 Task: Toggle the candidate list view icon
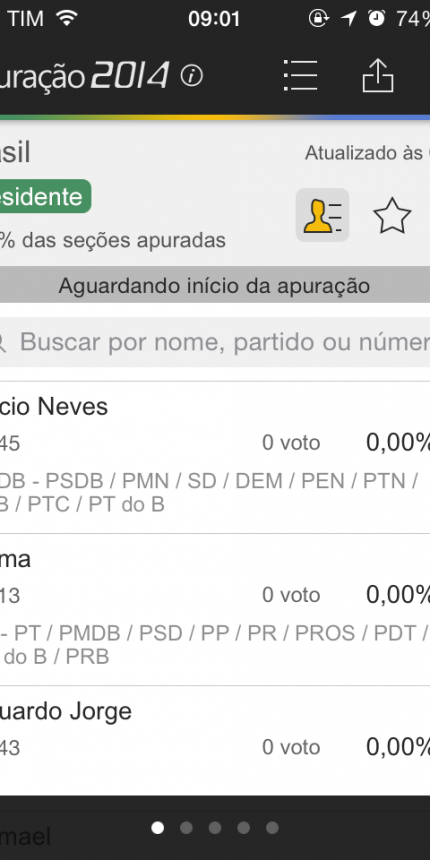pos(322,215)
